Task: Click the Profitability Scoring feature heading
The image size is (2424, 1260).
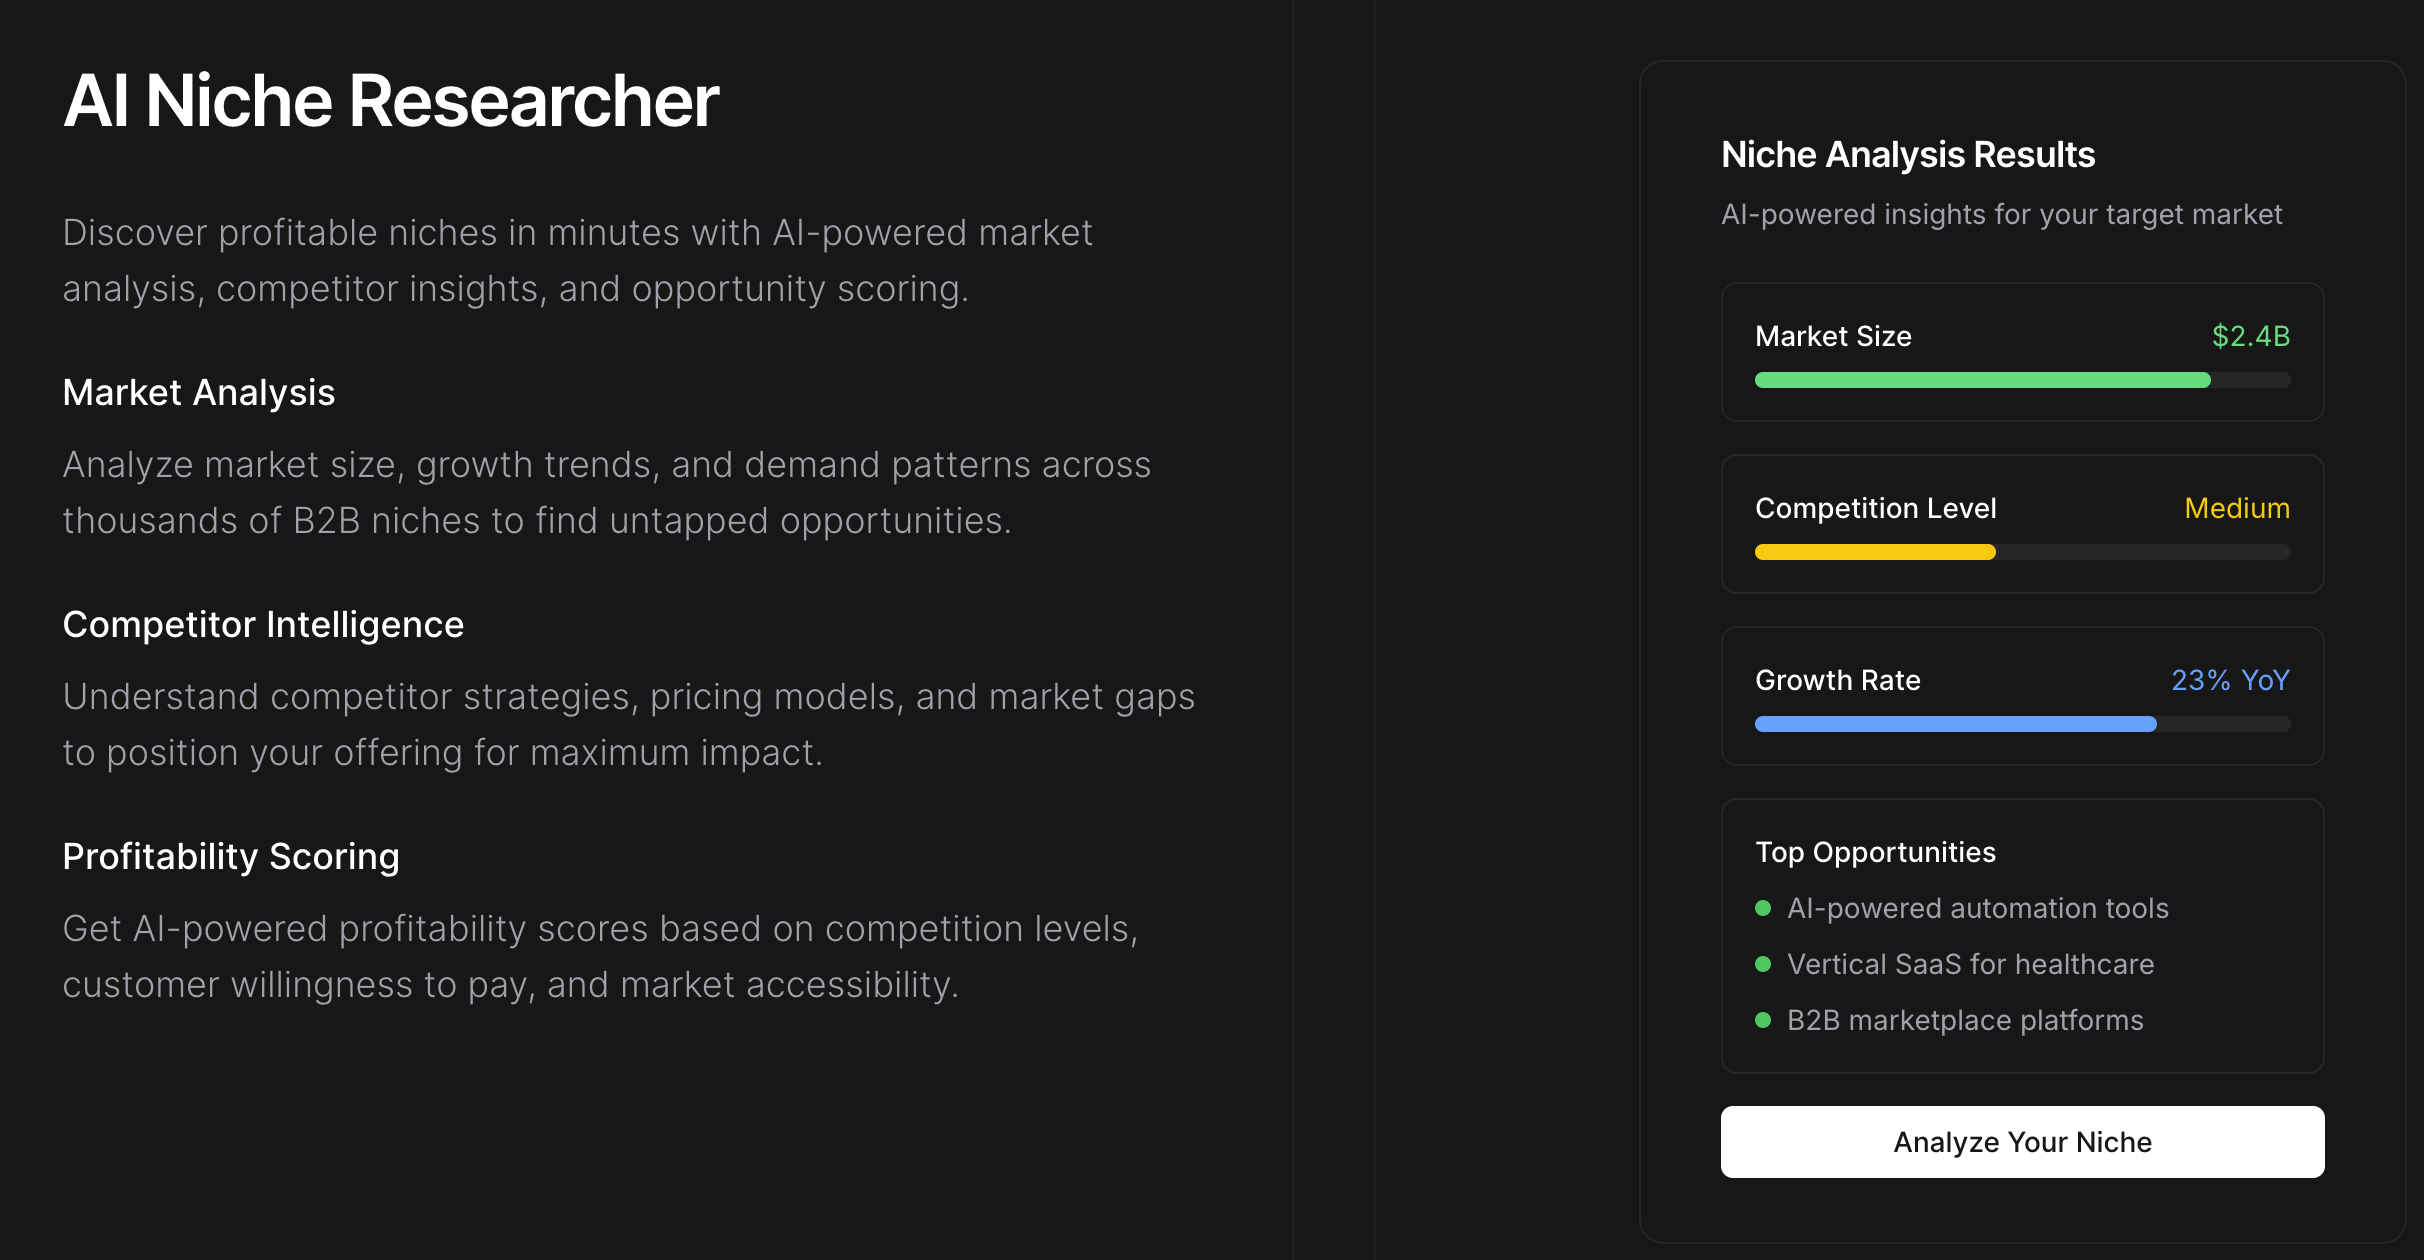Action: (231, 857)
